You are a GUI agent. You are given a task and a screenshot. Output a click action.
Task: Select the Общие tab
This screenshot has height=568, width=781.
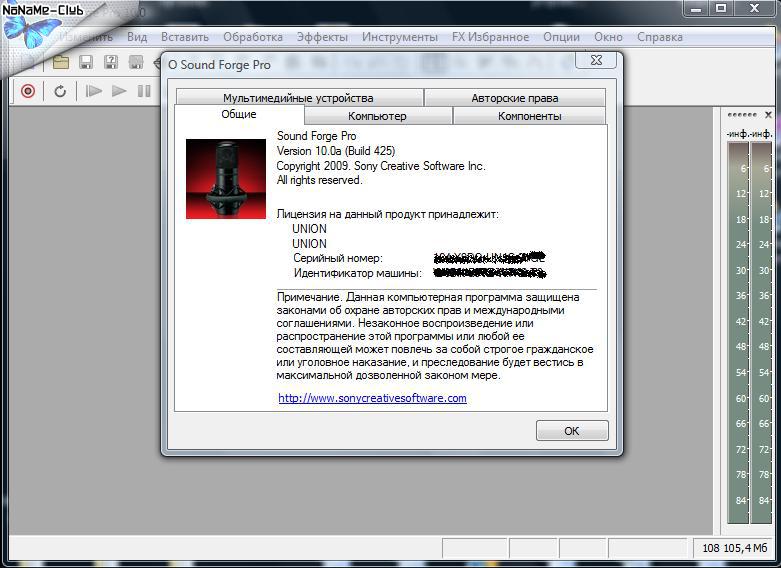tap(239, 114)
